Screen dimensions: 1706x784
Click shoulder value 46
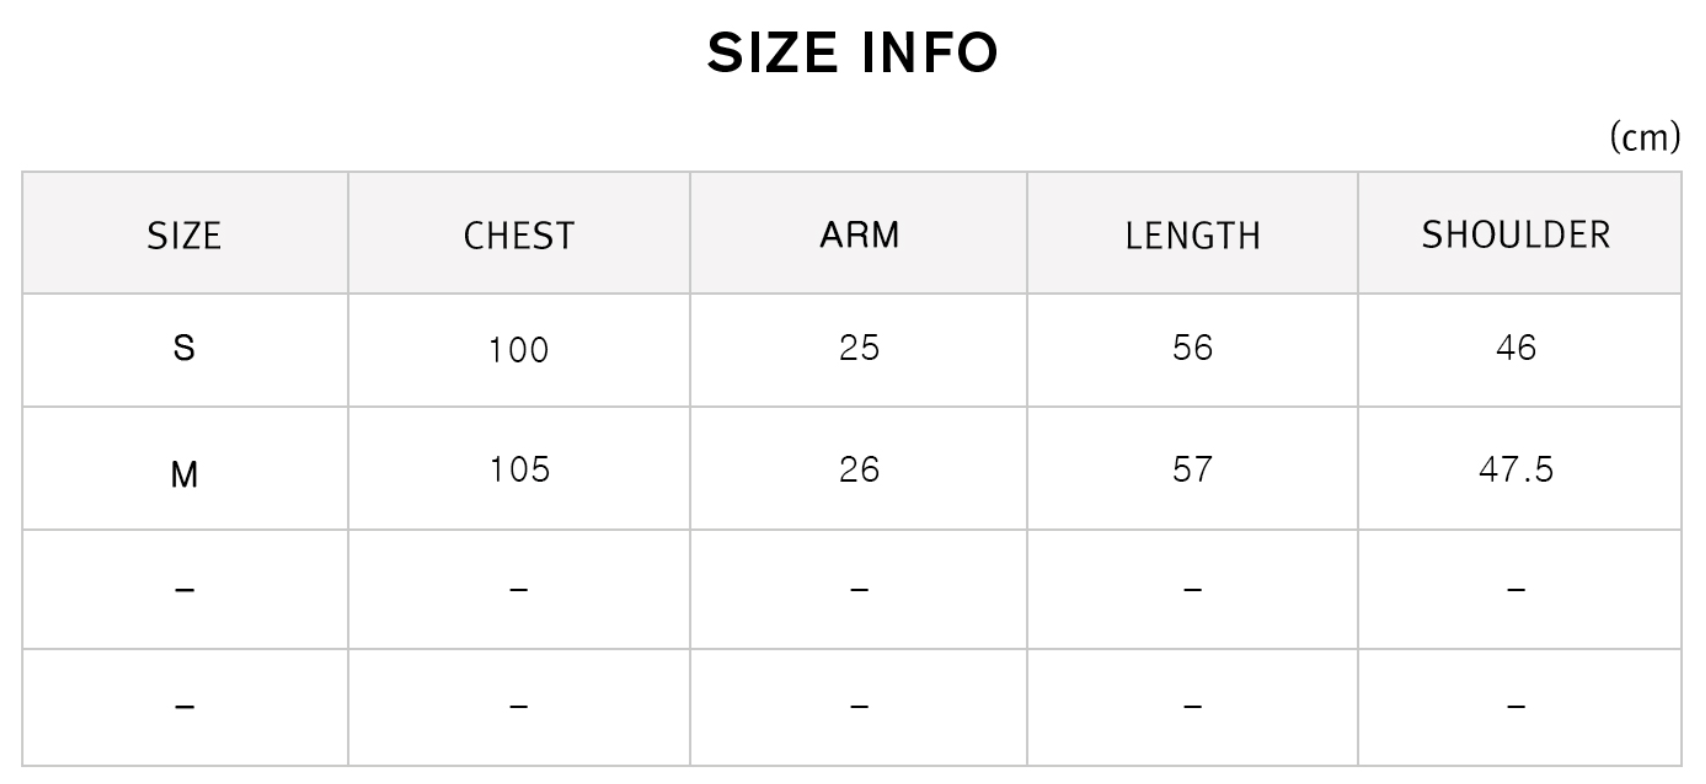pos(1516,348)
